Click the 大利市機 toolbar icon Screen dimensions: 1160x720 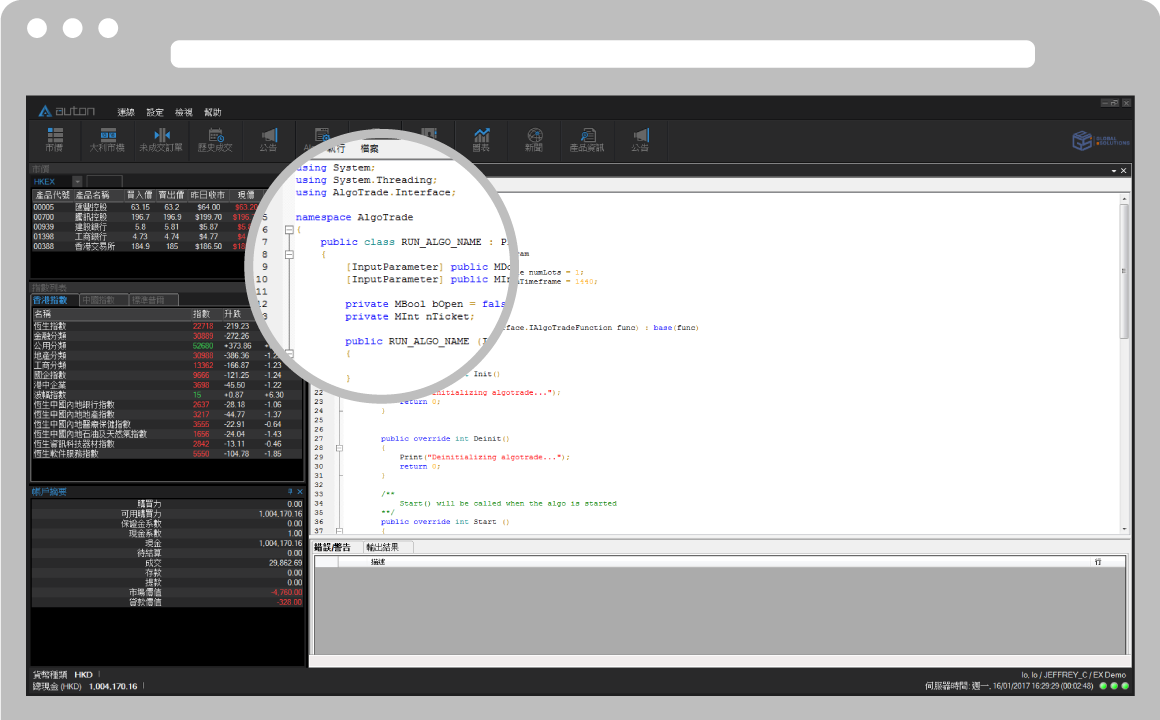coord(107,139)
